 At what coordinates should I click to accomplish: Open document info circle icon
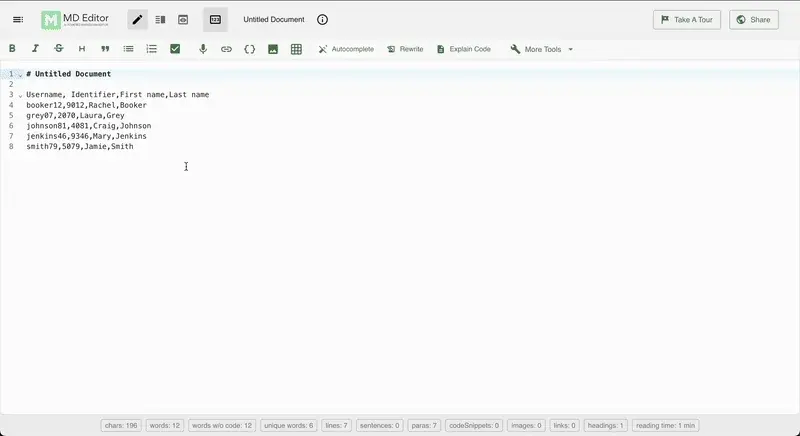(x=322, y=20)
